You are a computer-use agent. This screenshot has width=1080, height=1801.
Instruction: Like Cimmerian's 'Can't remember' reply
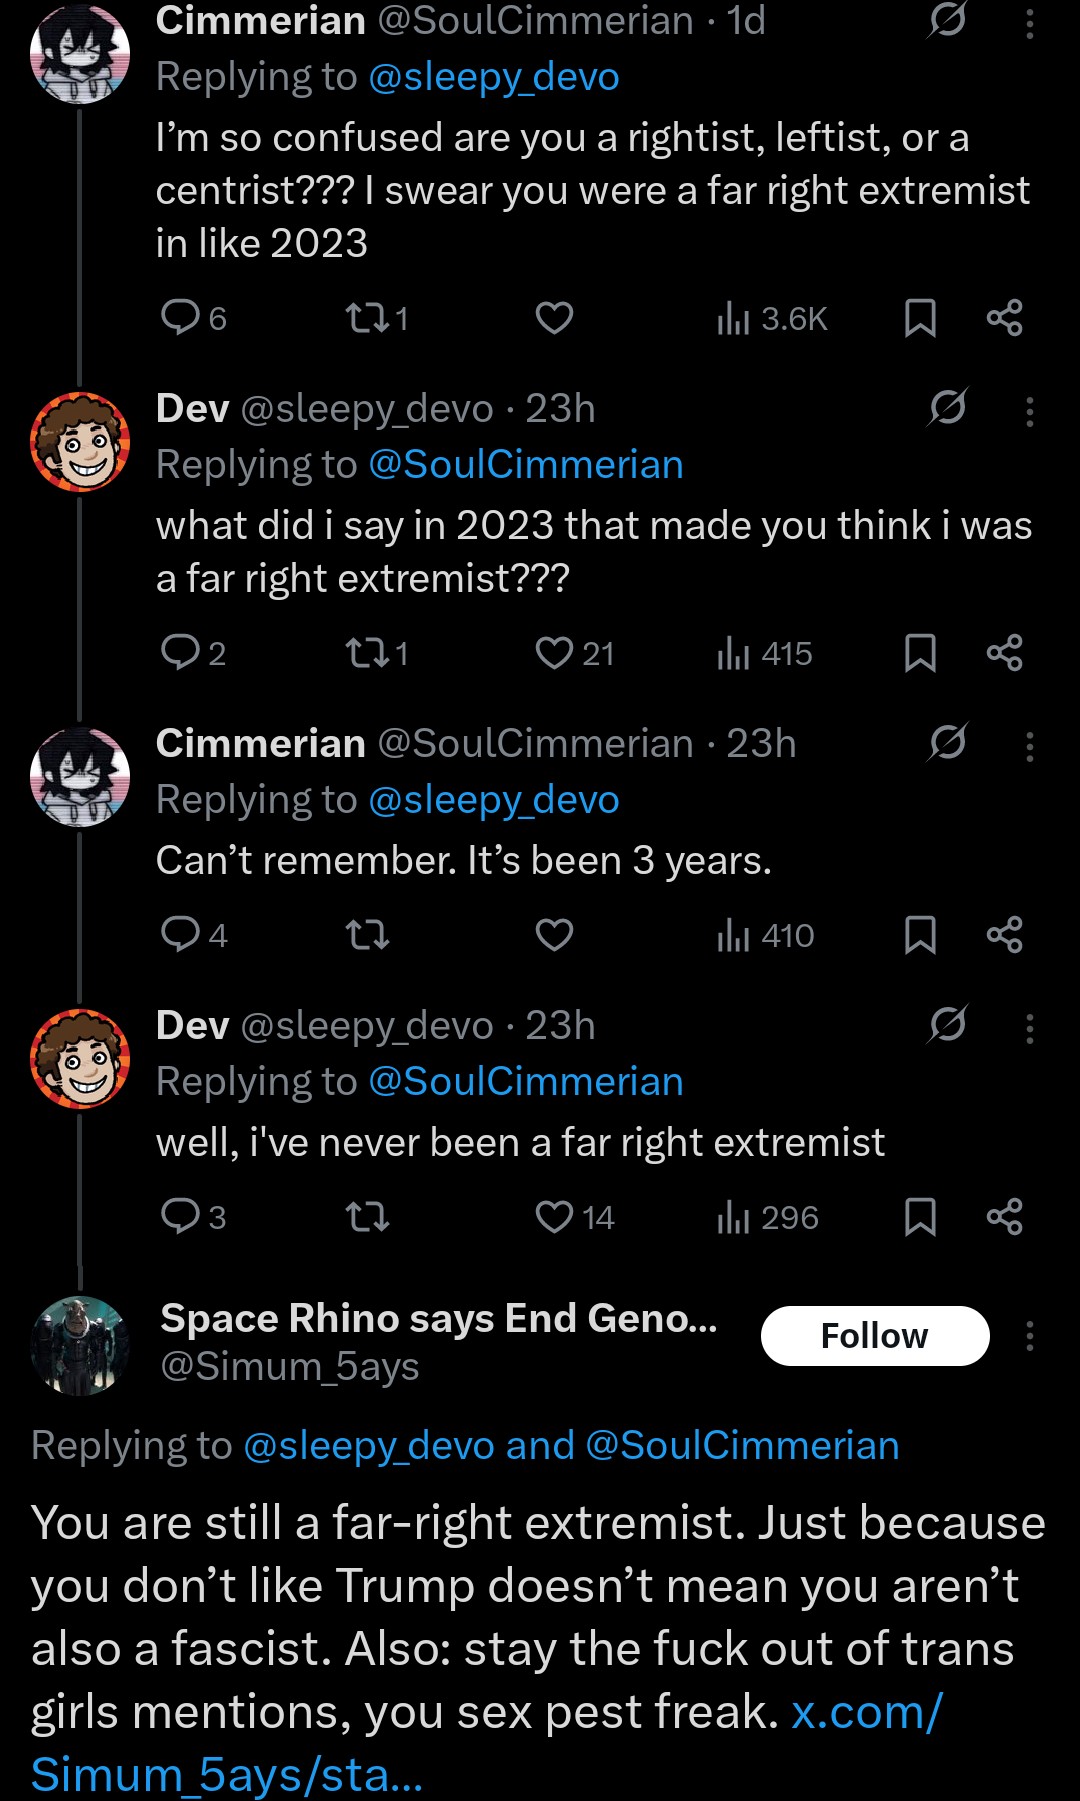tap(554, 935)
